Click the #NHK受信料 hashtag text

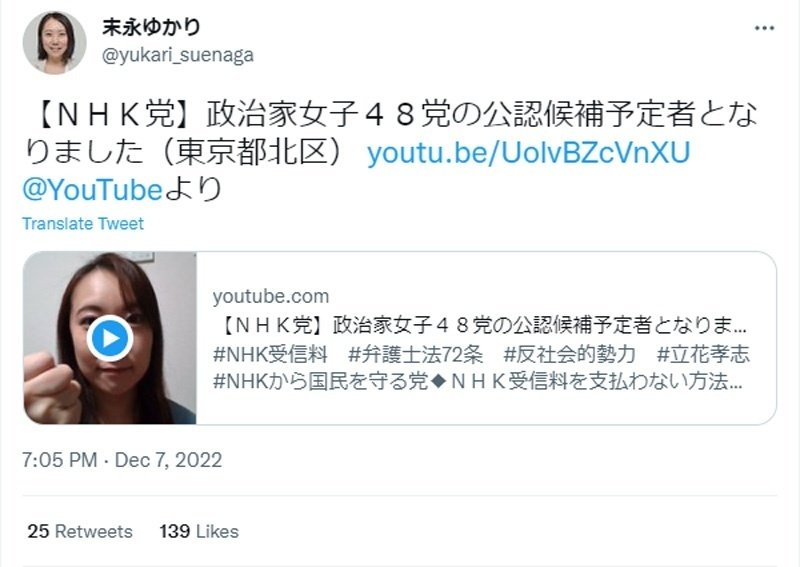(x=270, y=354)
